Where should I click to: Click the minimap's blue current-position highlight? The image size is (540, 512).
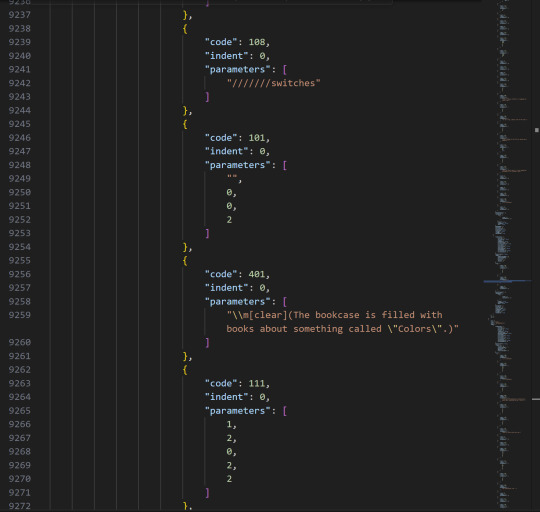coord(508,281)
